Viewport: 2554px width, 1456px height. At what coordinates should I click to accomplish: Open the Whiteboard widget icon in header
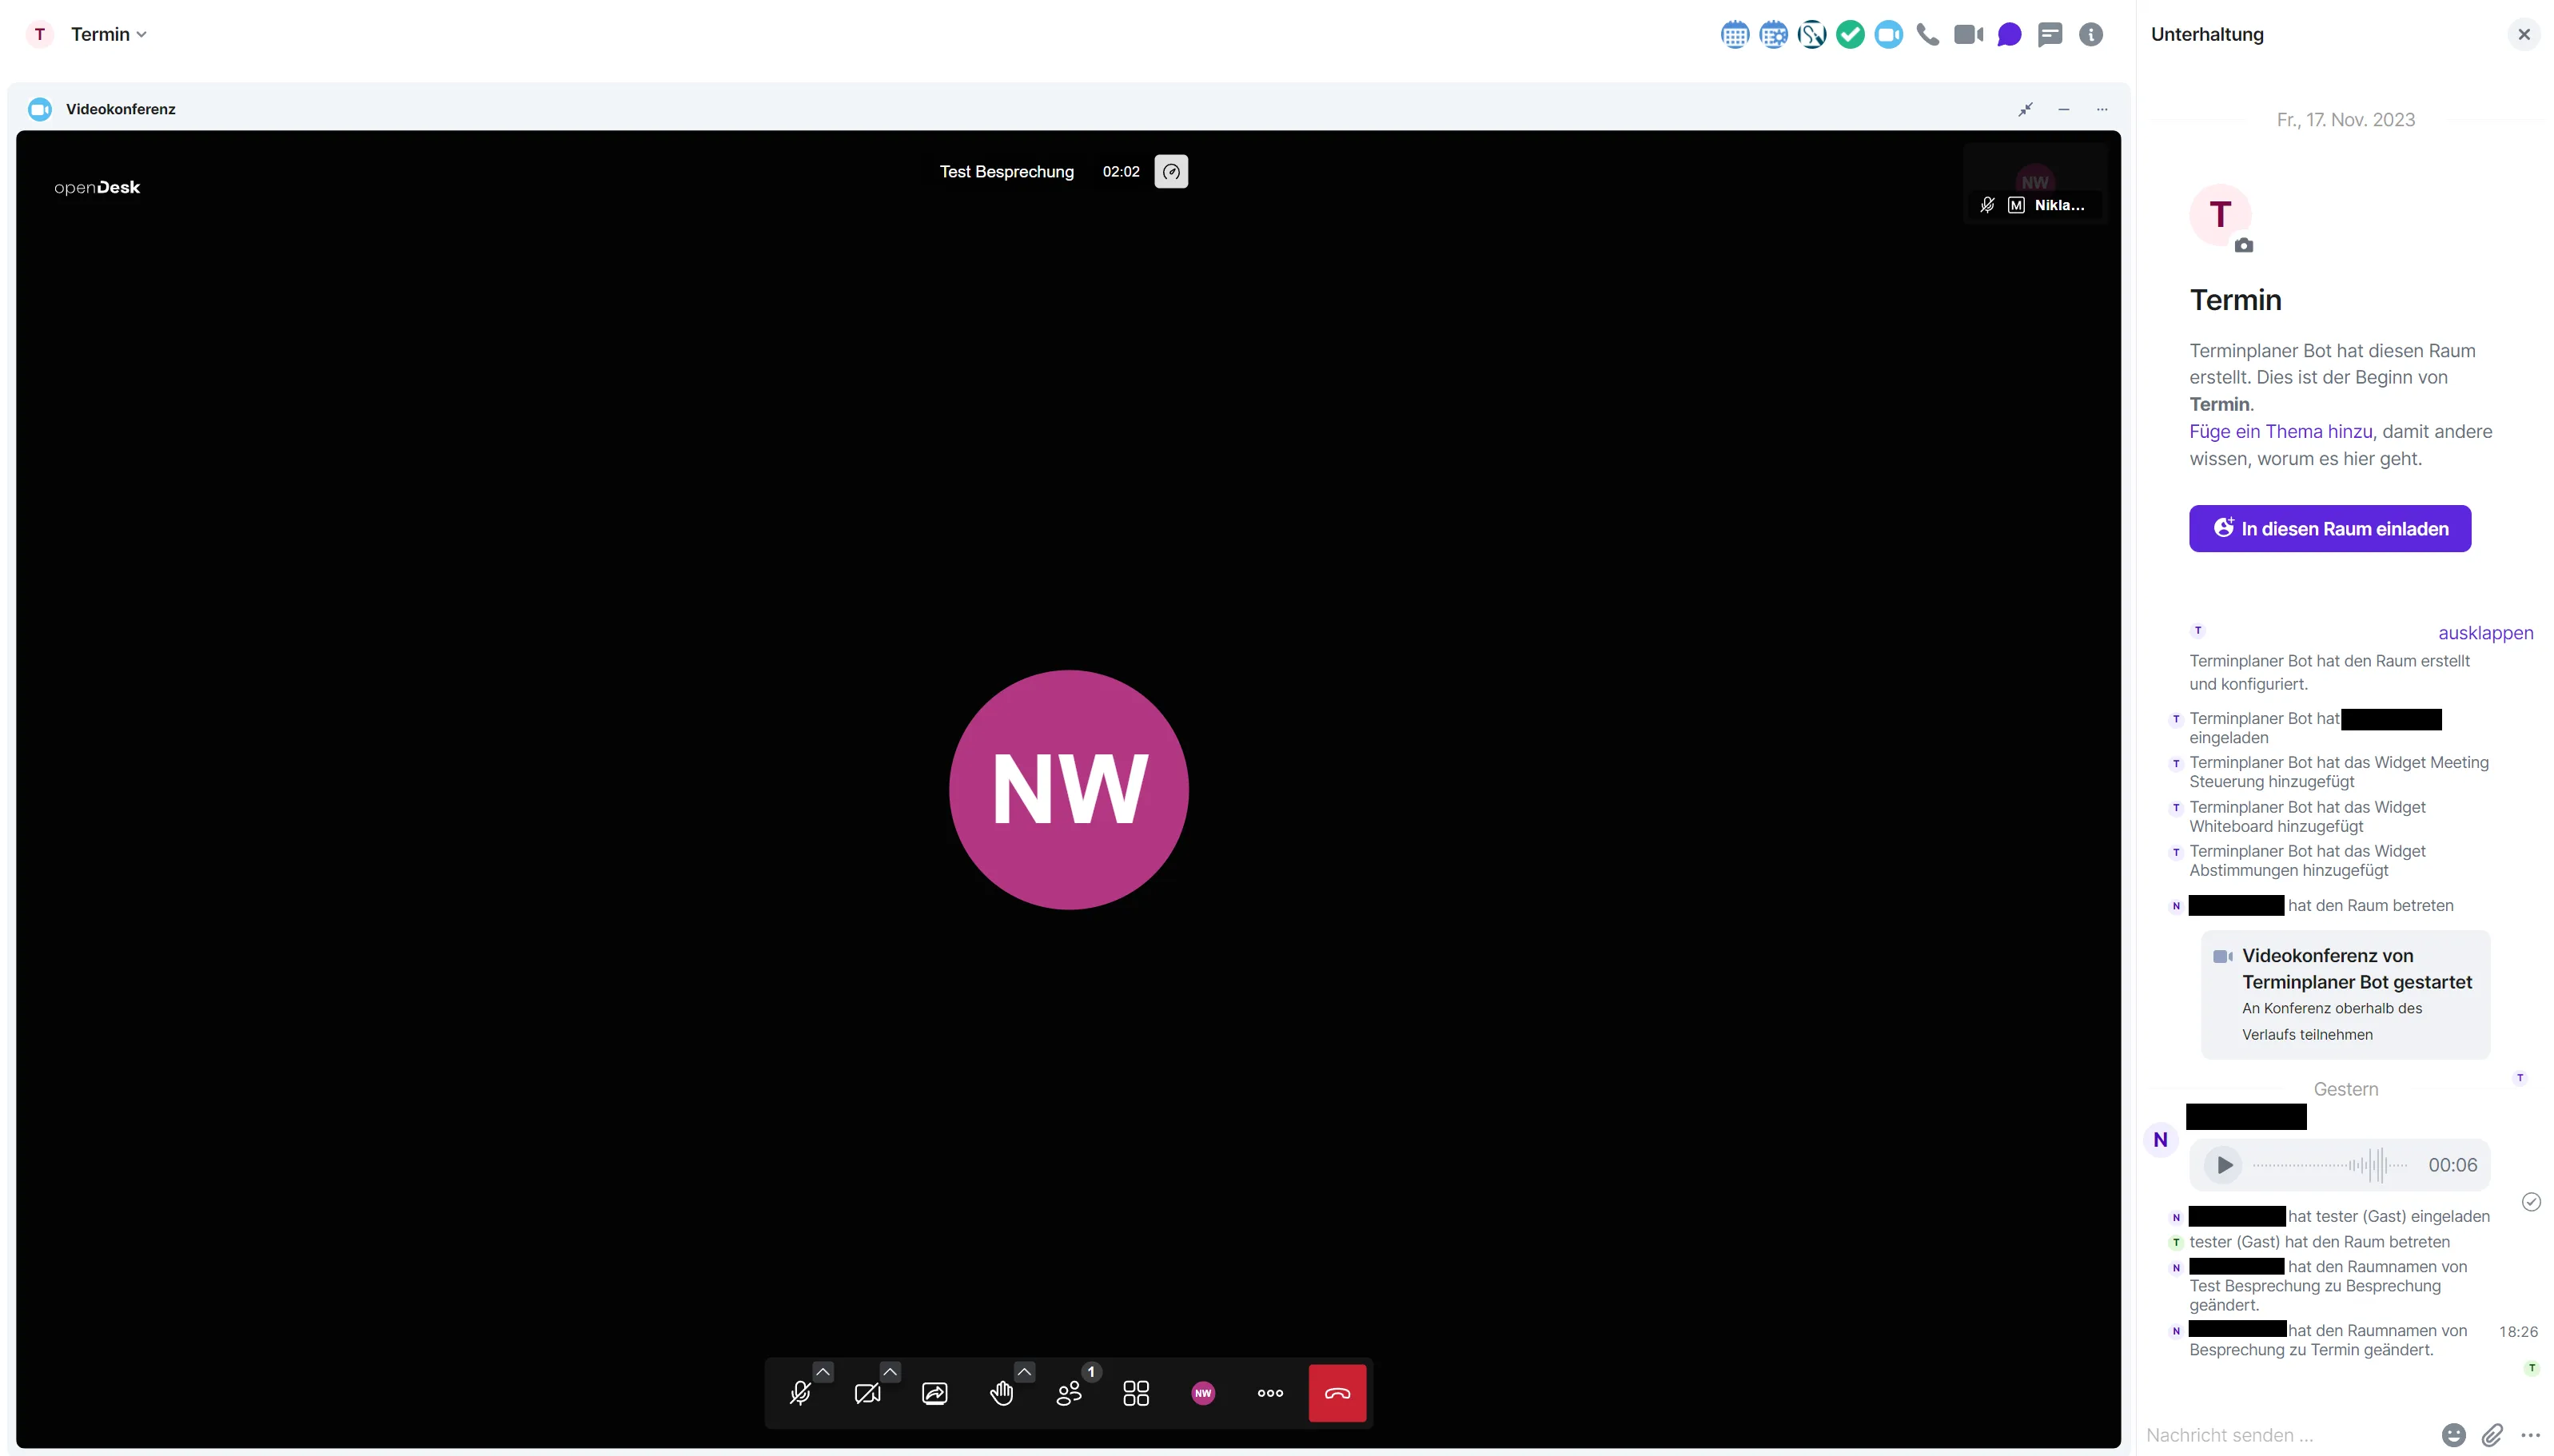tap(1811, 35)
